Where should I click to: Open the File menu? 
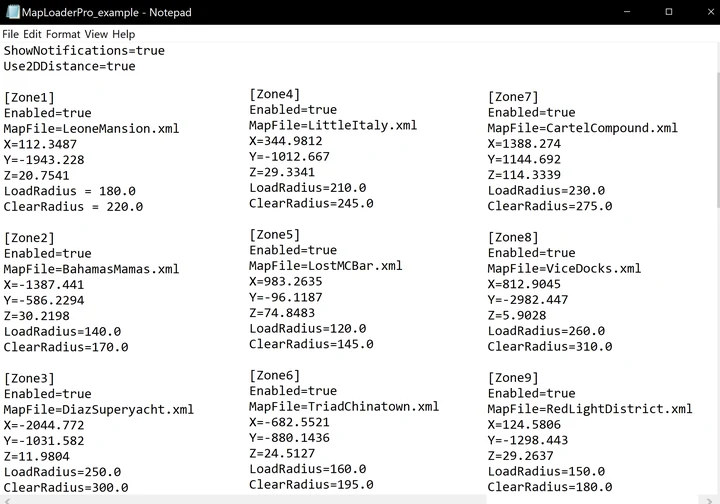(11, 34)
